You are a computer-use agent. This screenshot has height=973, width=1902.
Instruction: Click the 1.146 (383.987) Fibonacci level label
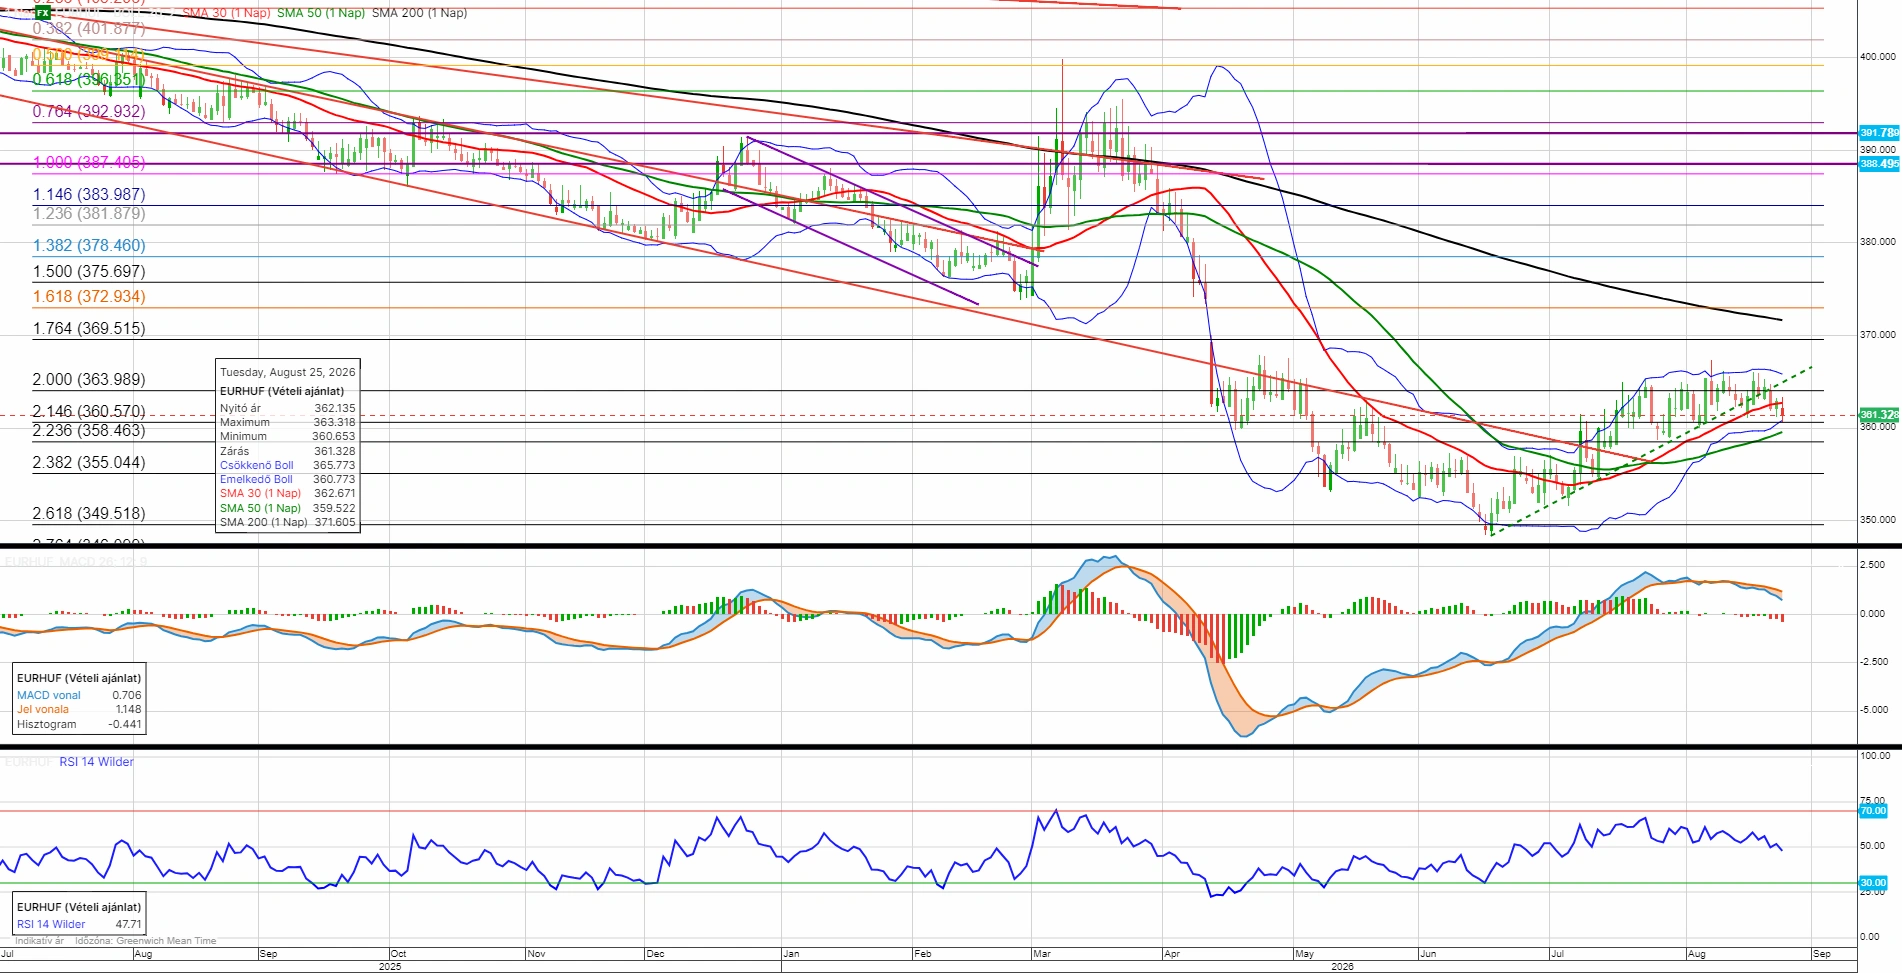pos(89,195)
